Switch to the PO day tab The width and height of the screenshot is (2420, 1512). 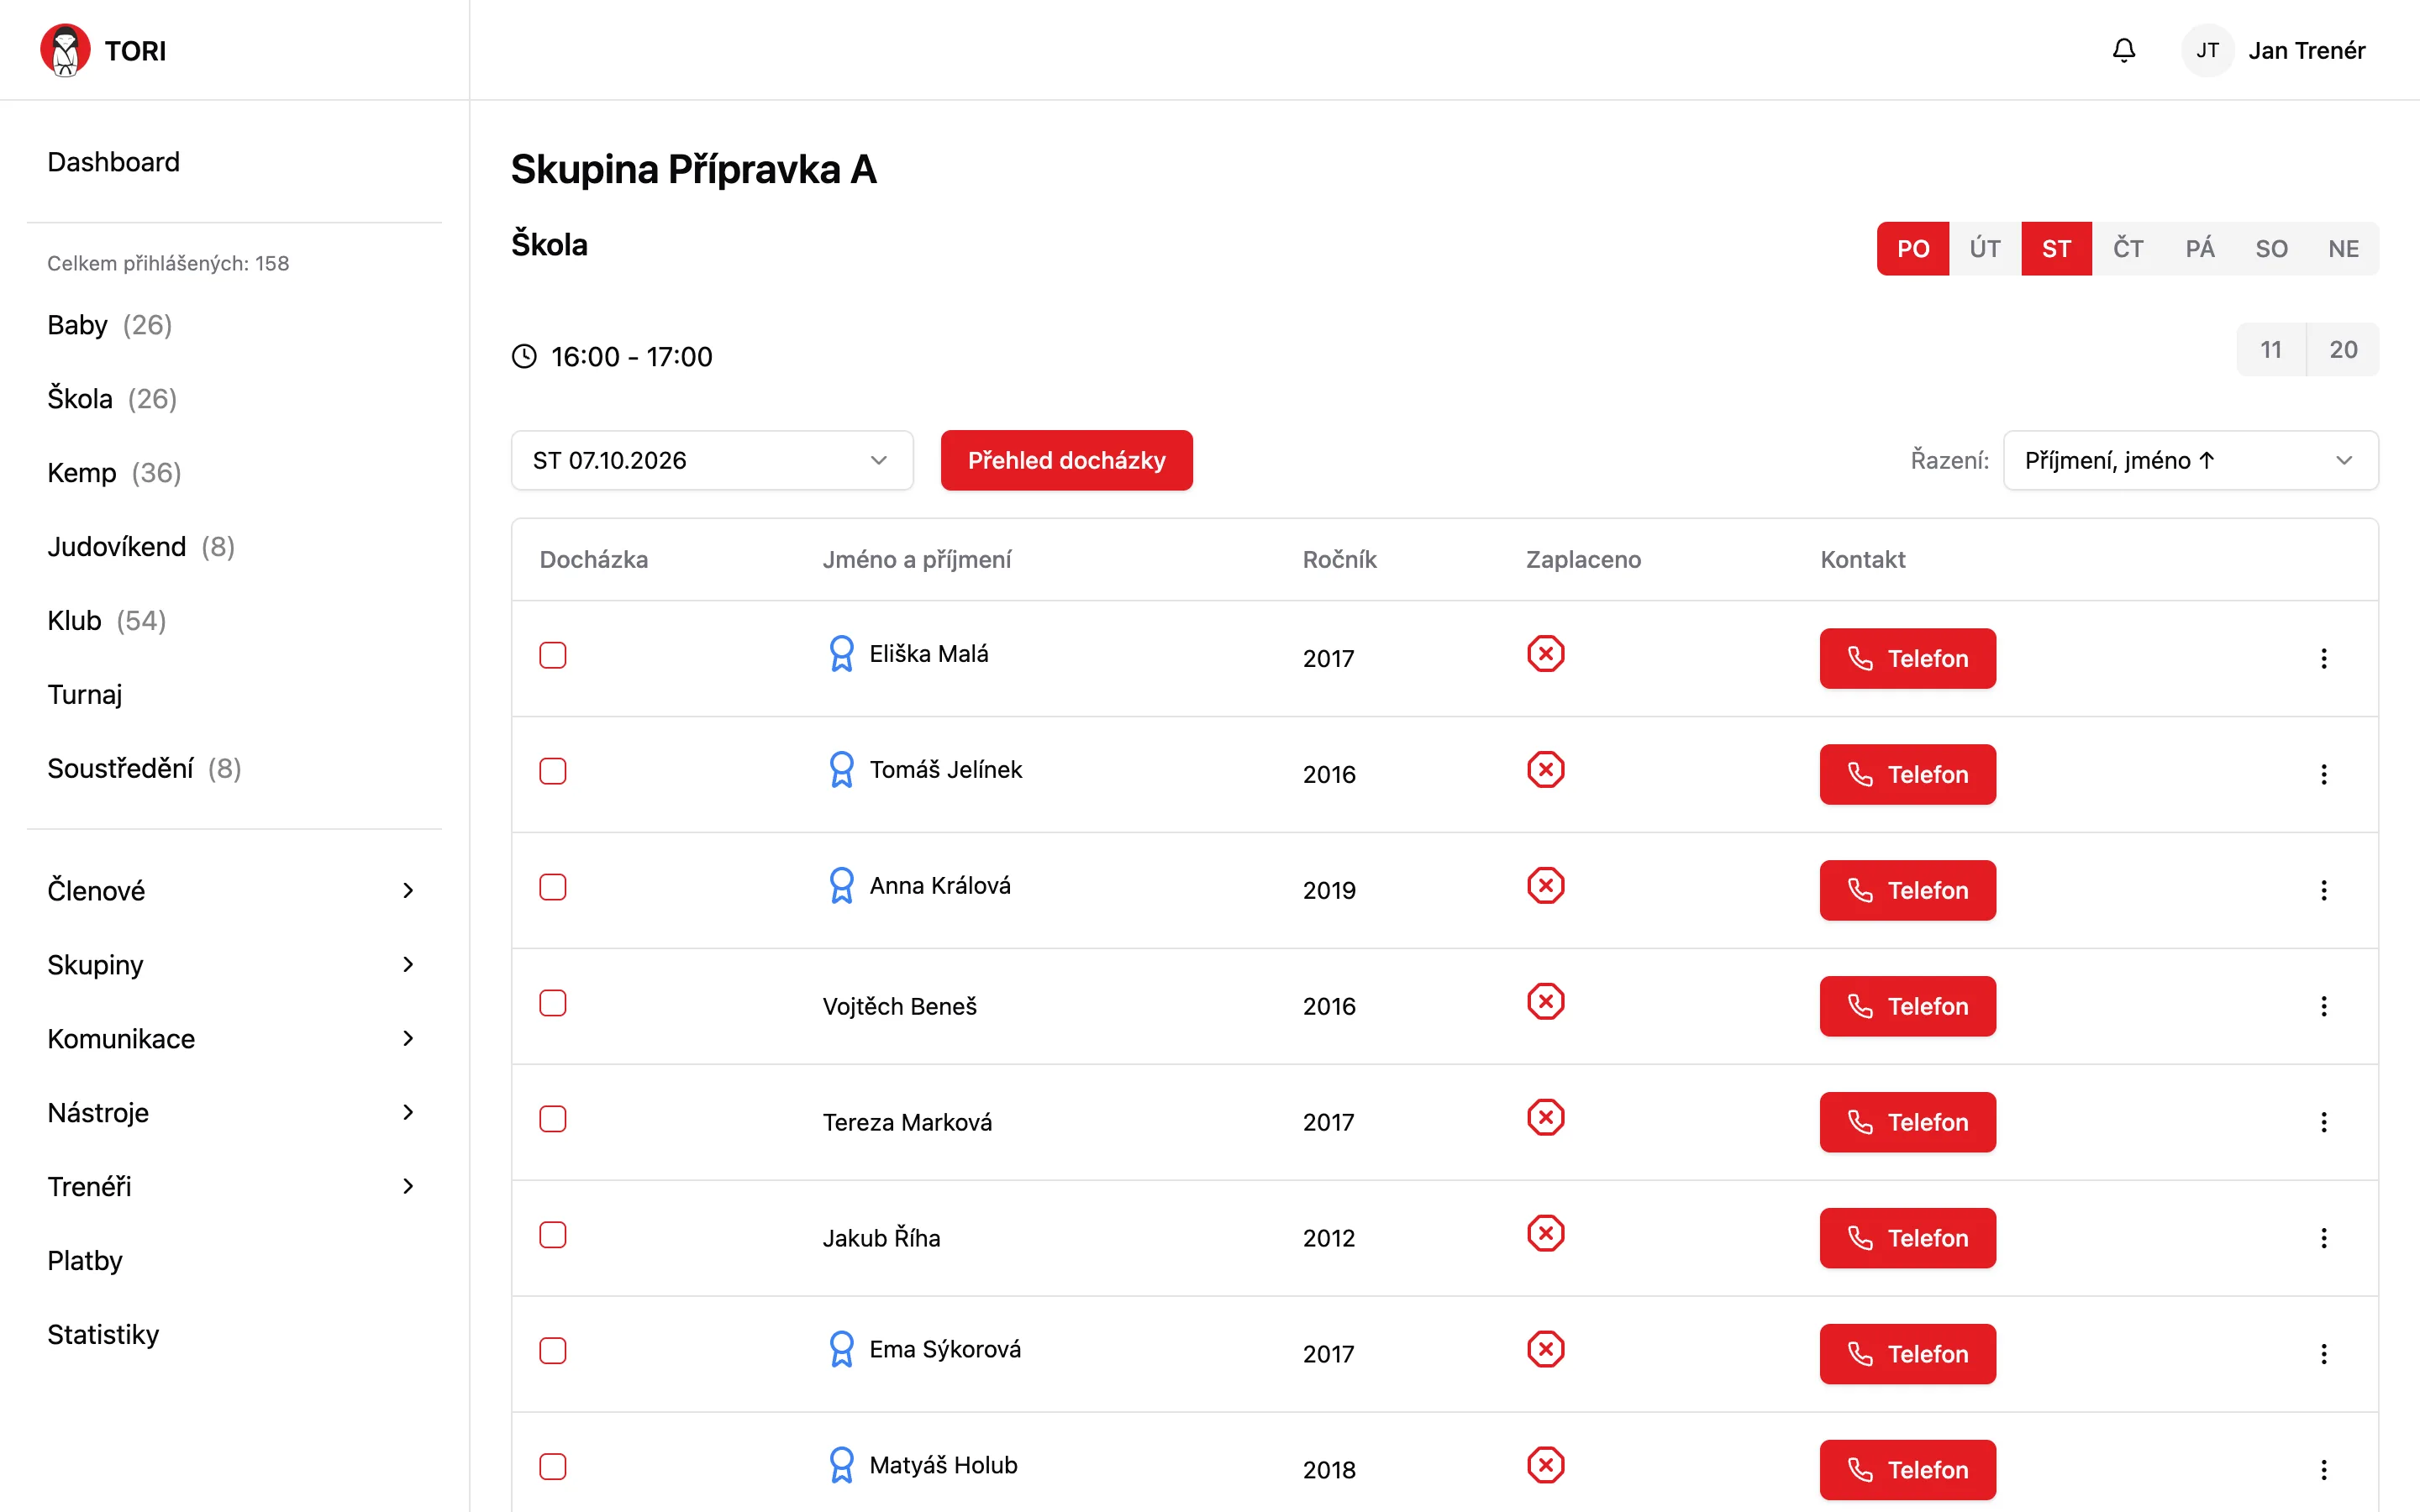point(1913,248)
